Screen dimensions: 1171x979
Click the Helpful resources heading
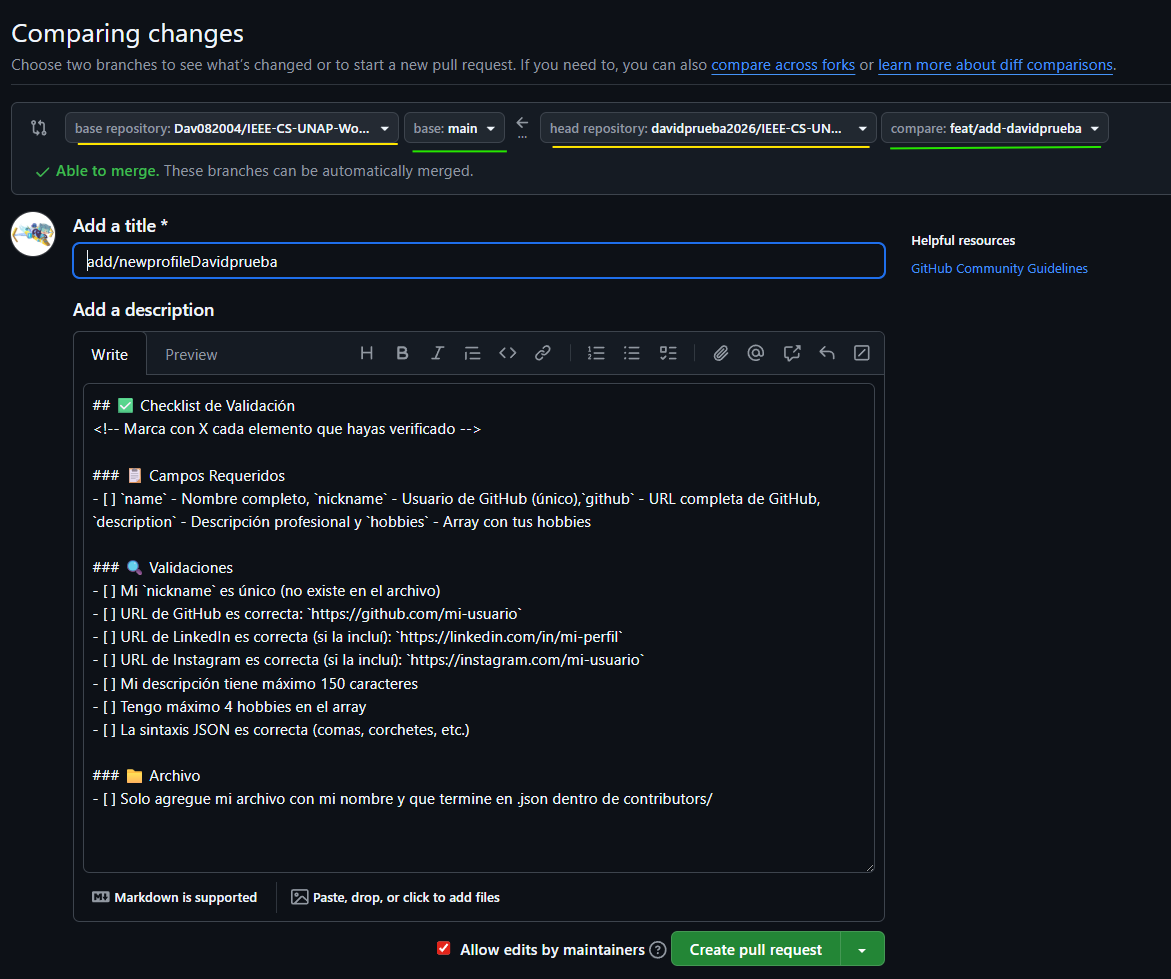pos(963,240)
